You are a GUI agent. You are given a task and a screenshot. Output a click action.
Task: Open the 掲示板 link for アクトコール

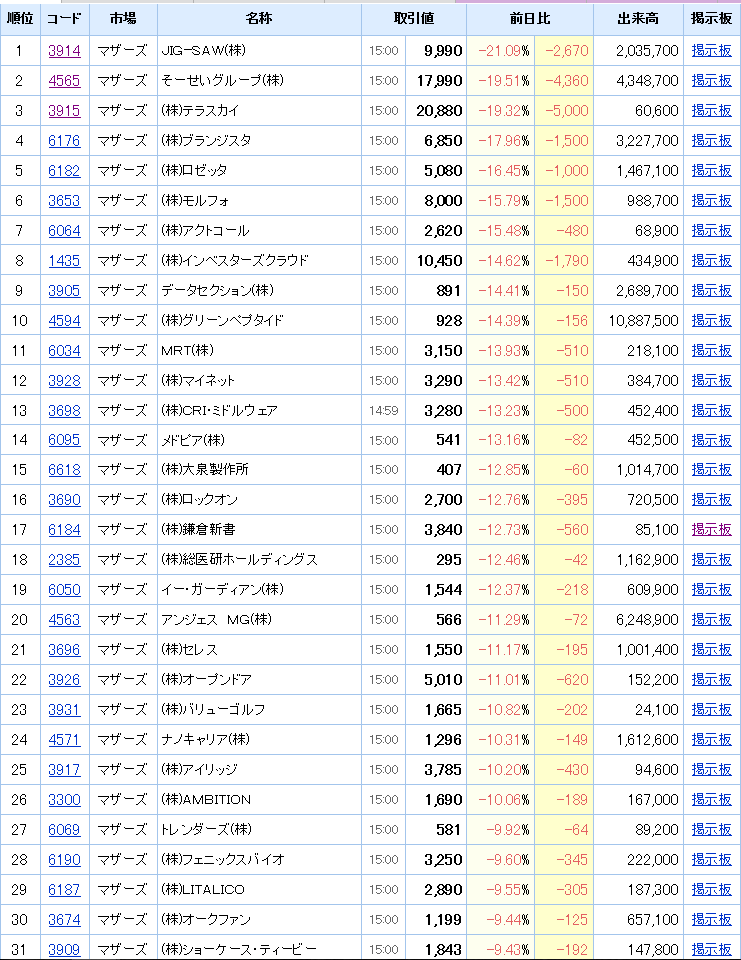coord(712,231)
